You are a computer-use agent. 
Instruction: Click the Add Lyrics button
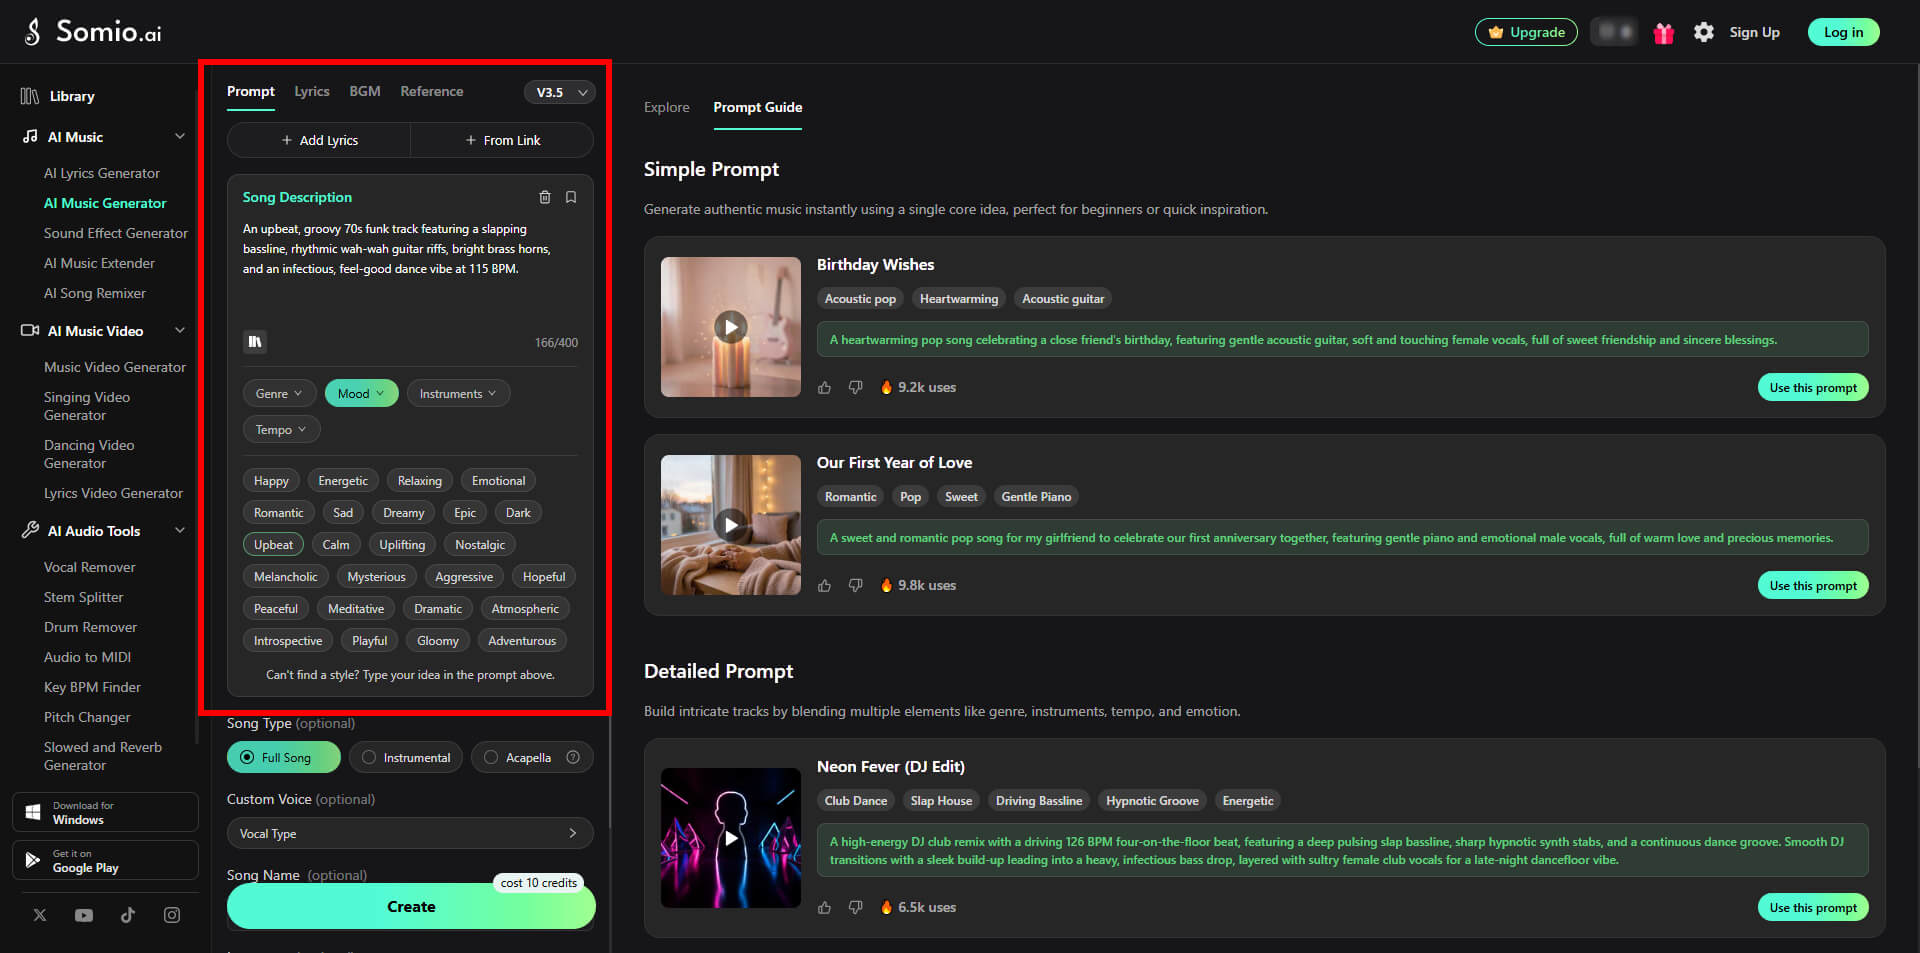tap(319, 140)
